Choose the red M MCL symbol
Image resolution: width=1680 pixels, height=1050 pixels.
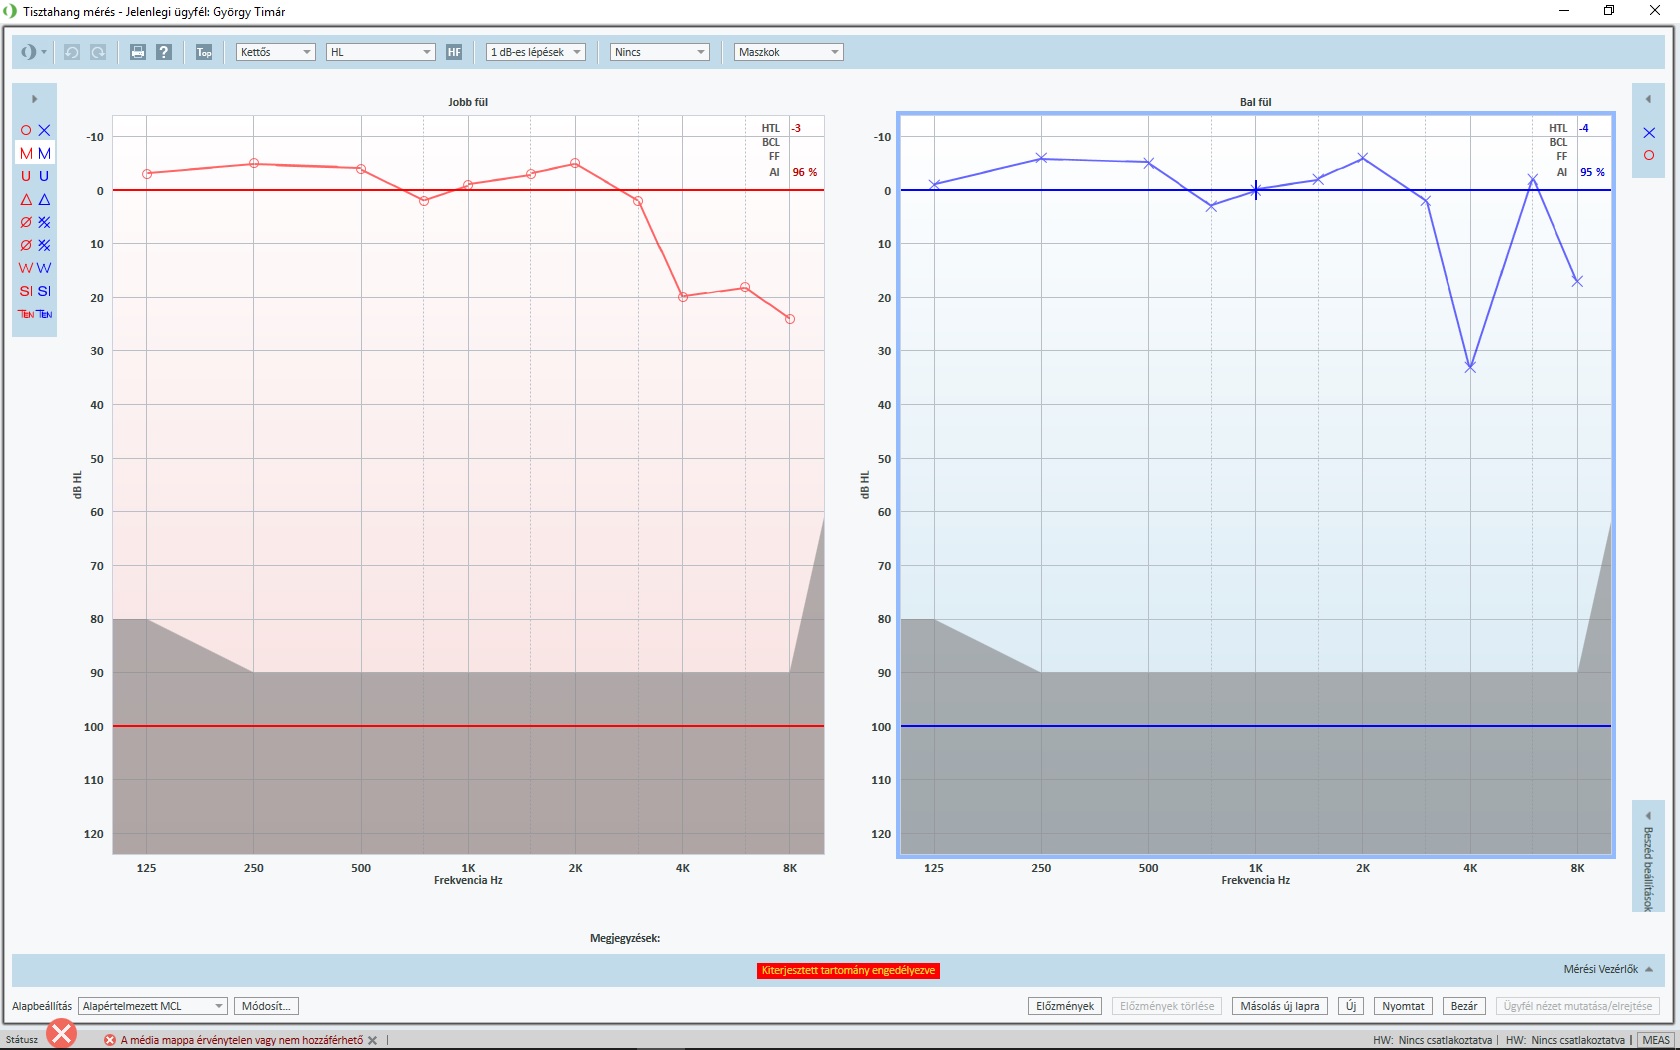pos(26,153)
